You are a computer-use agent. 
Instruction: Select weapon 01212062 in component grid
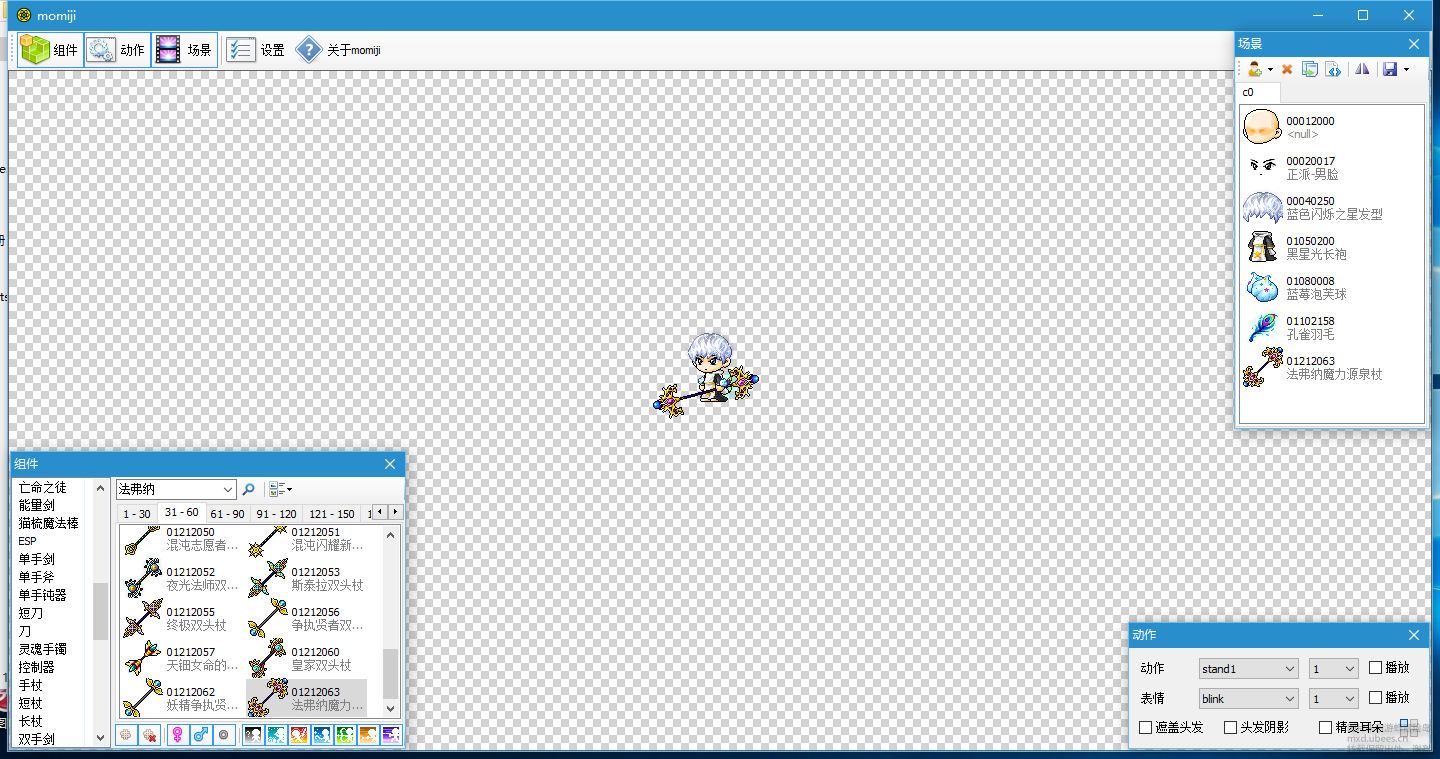[x=182, y=698]
